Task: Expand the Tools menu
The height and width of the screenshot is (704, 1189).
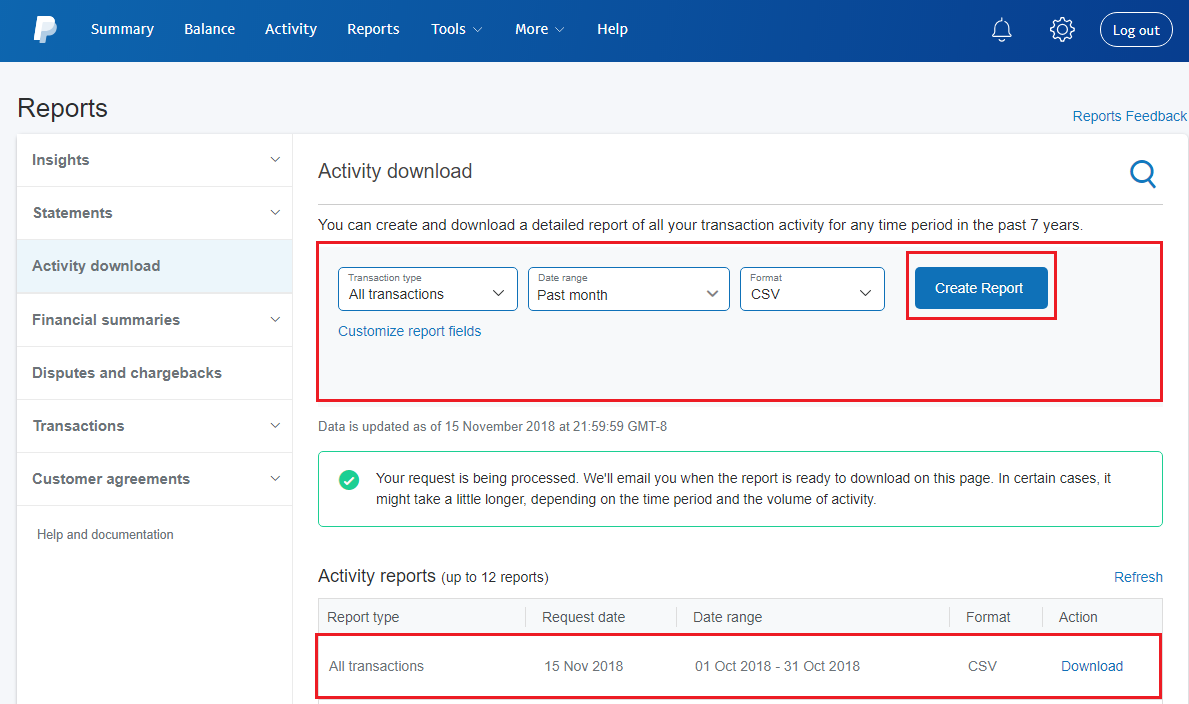Action: (456, 29)
